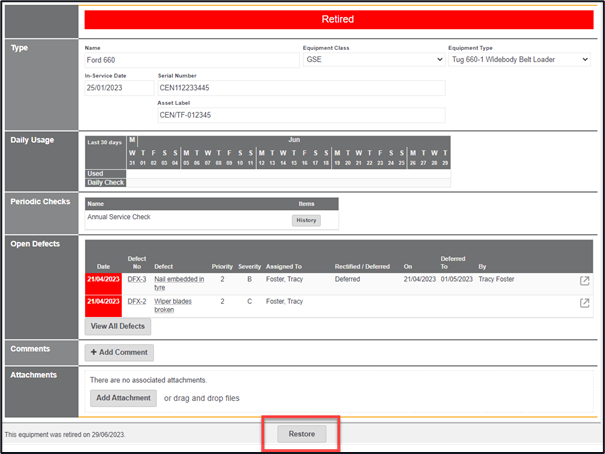
Task: Click the Name field containing Ford 660
Action: coord(191,60)
